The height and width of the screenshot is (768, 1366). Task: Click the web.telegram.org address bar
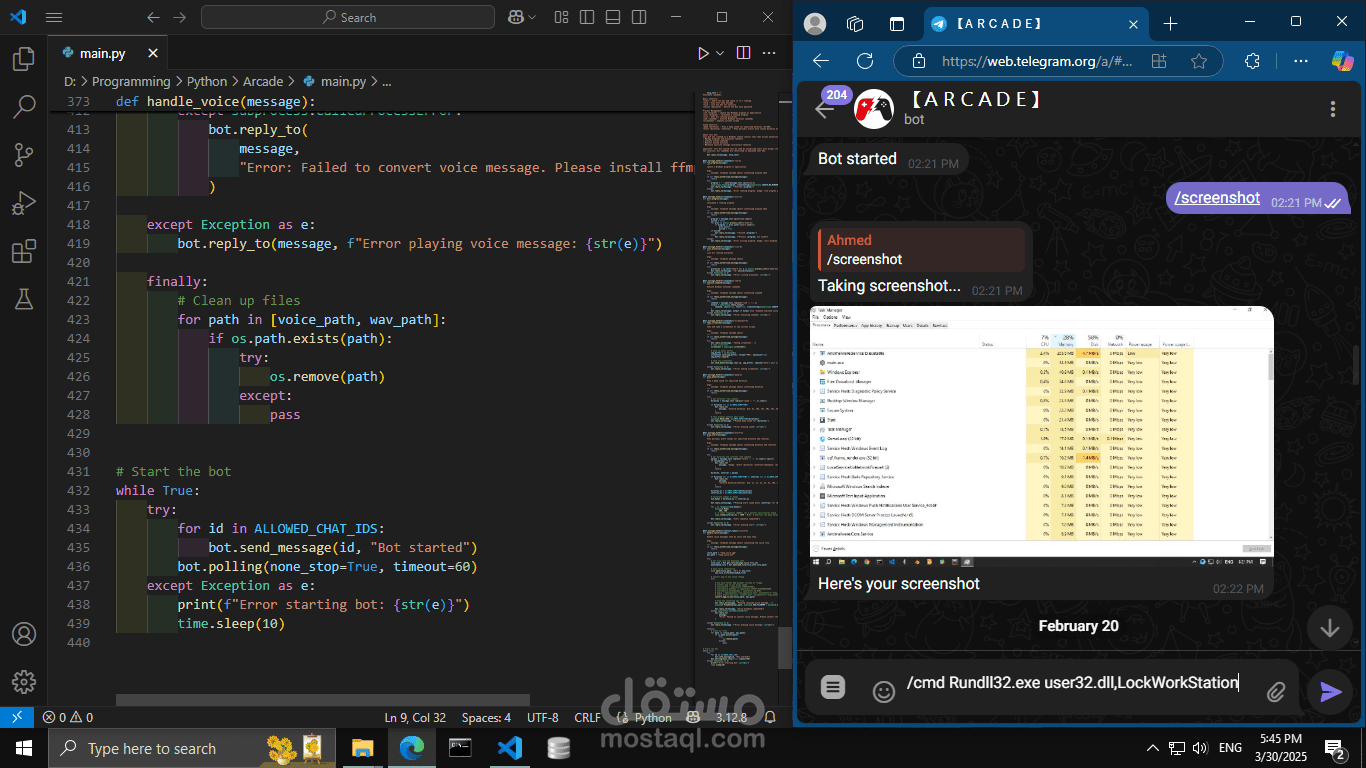(x=1036, y=61)
